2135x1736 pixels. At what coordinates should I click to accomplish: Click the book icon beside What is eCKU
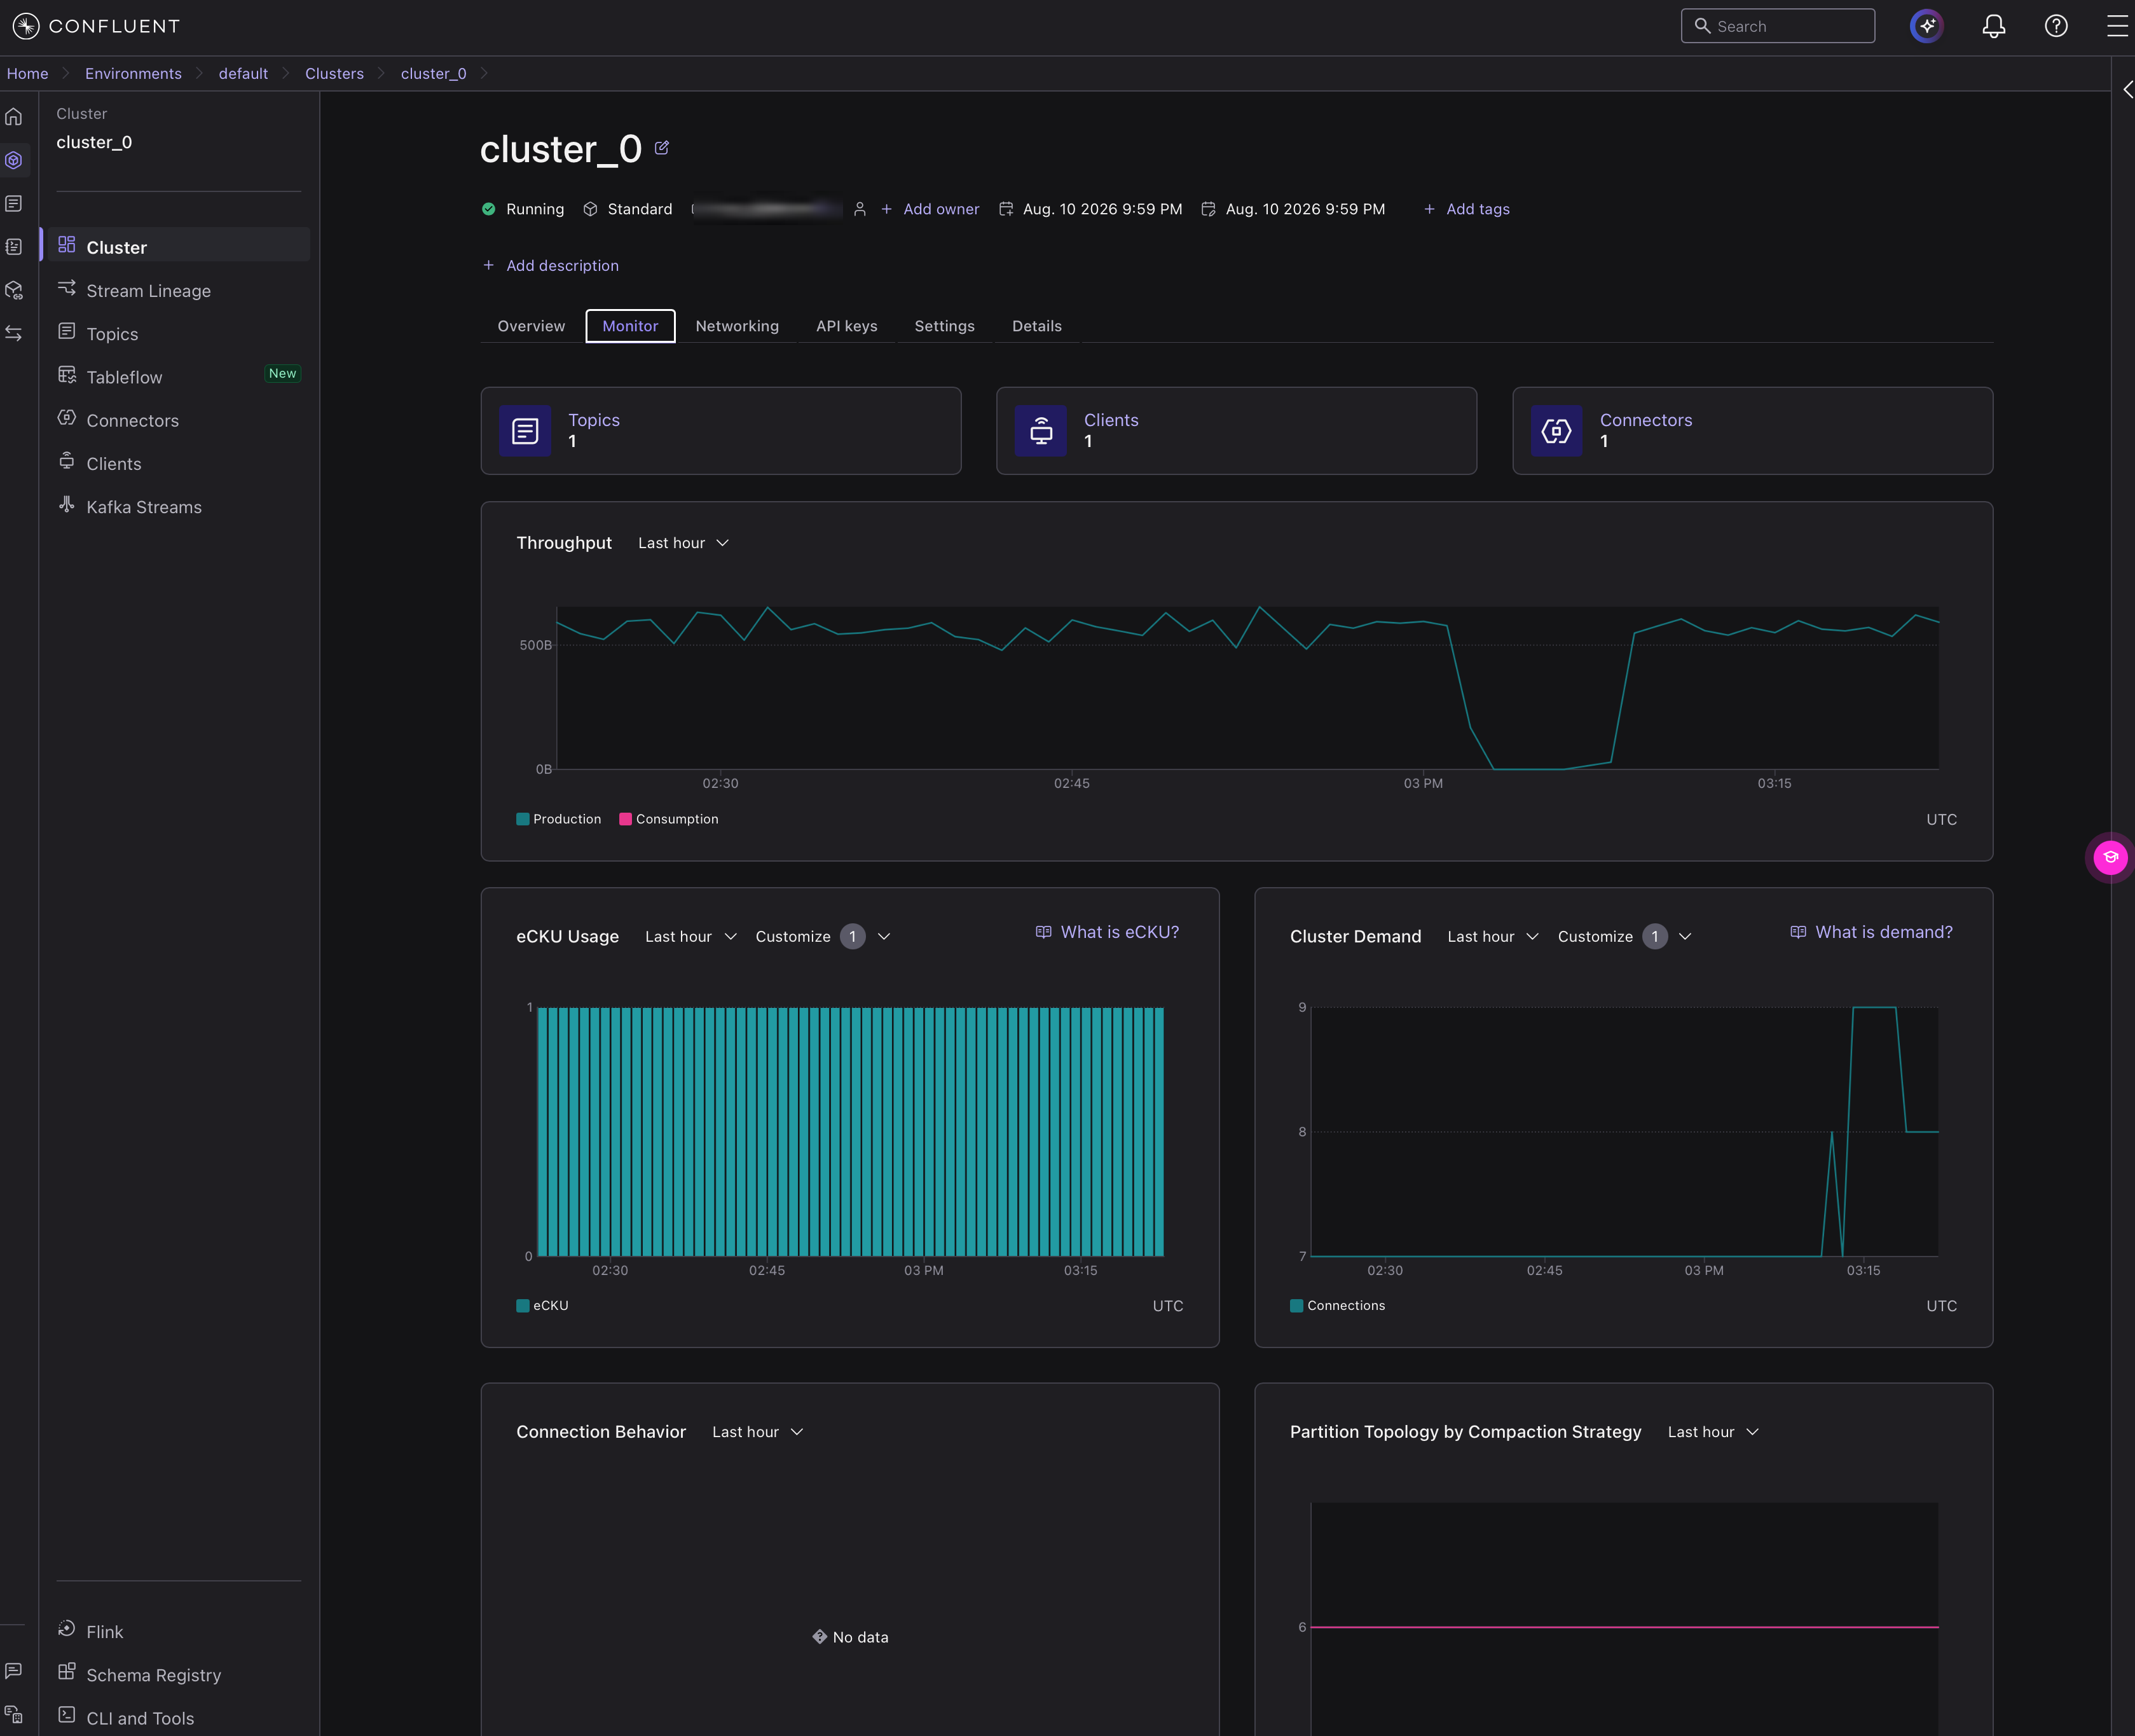coord(1043,932)
